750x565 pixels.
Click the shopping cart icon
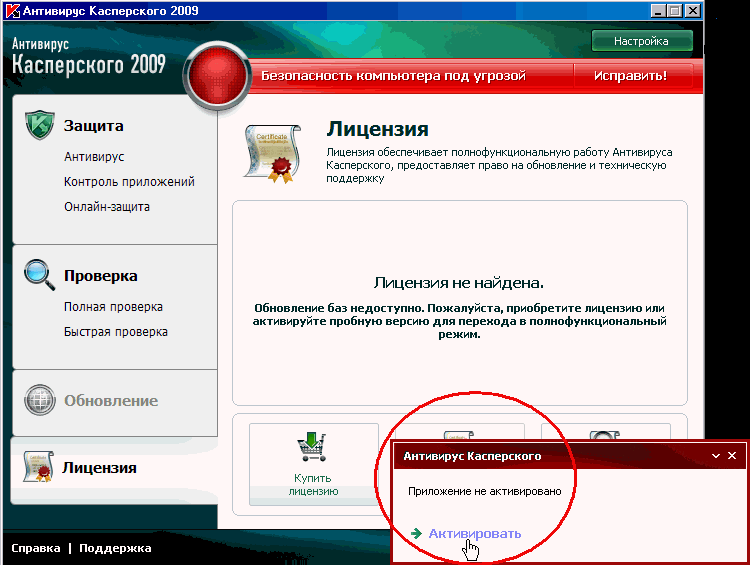coord(311,447)
